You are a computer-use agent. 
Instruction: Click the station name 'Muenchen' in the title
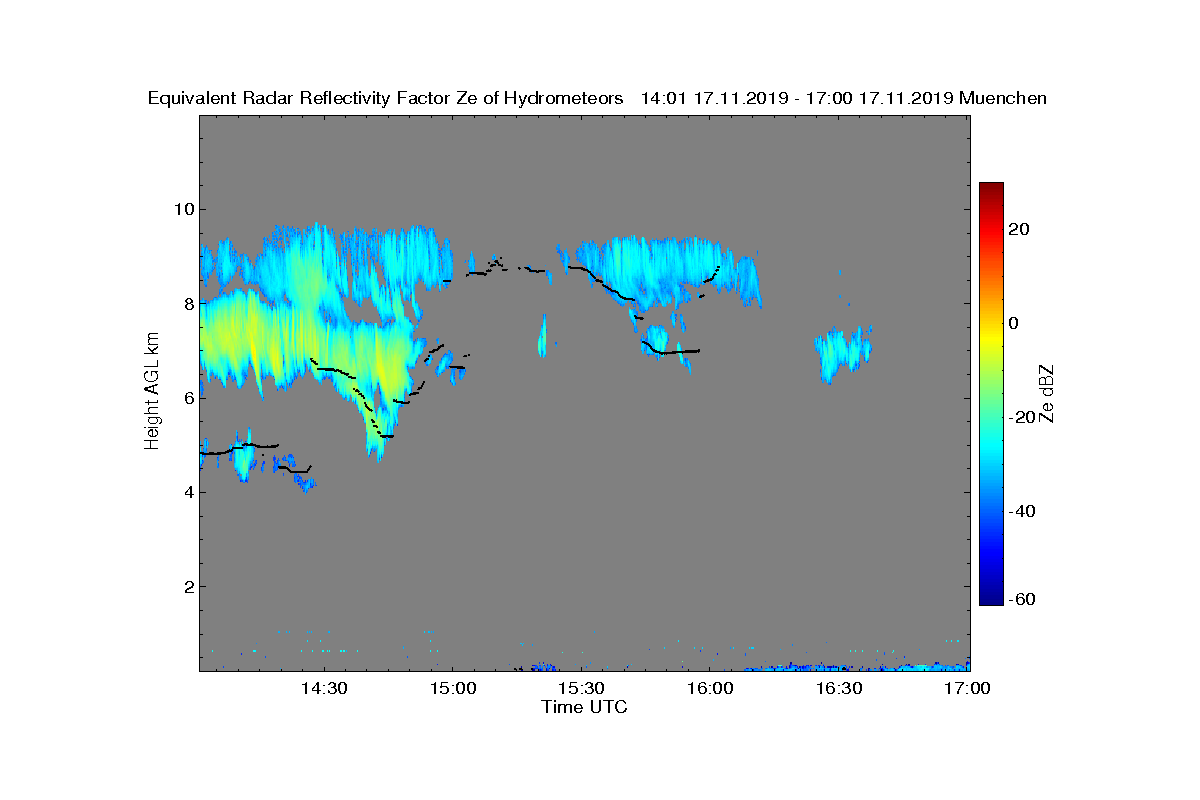[1003, 98]
